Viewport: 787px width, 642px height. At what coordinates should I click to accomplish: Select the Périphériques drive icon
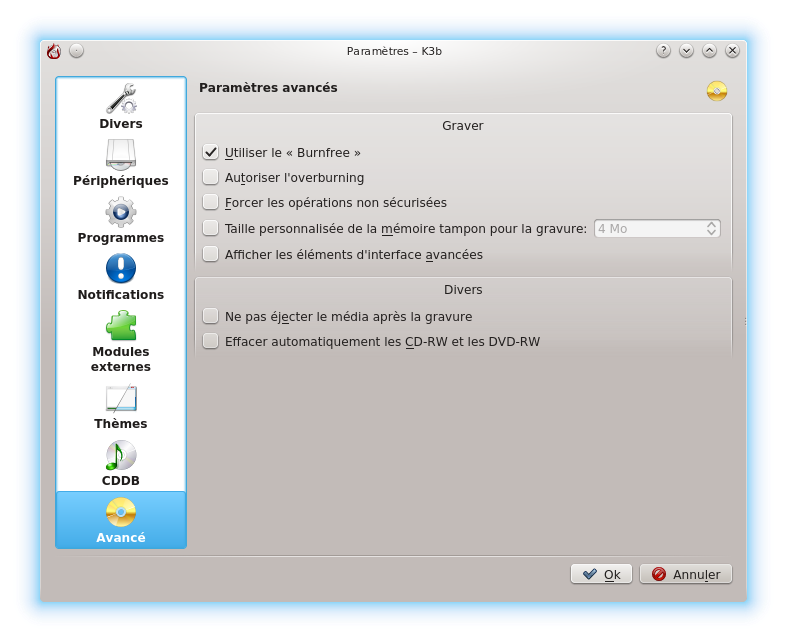tap(121, 155)
